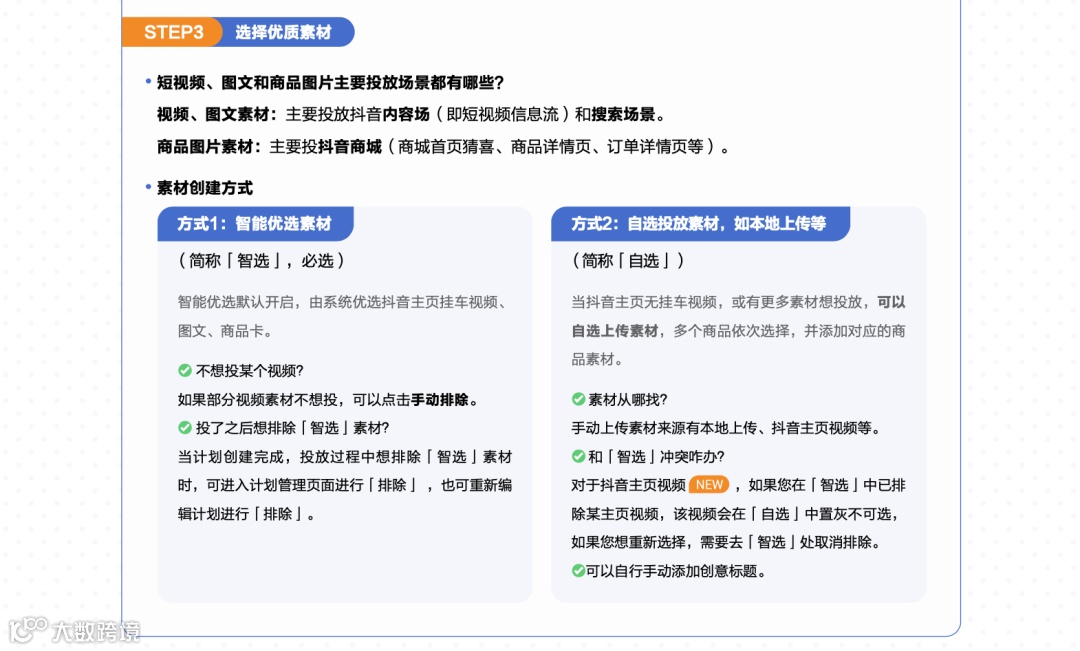
Task: Click the paragraph starting 当抖音主页无挂车视频
Action: (x=738, y=331)
